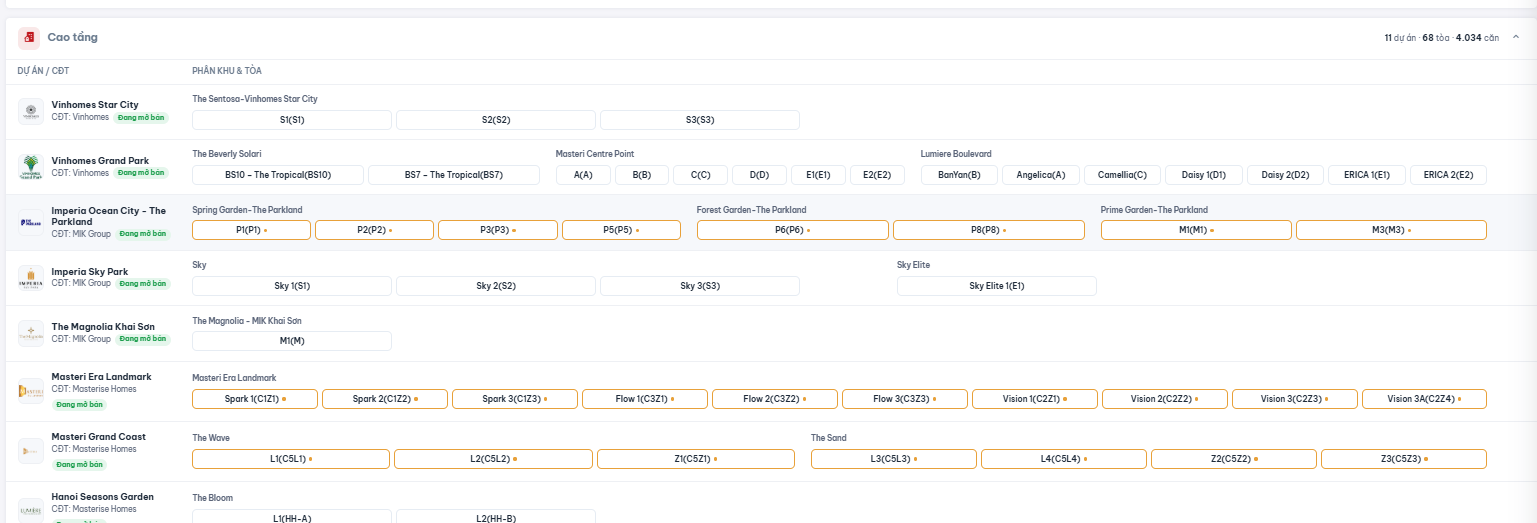Choose Vision 3(C2Z3) tower

tap(1295, 399)
